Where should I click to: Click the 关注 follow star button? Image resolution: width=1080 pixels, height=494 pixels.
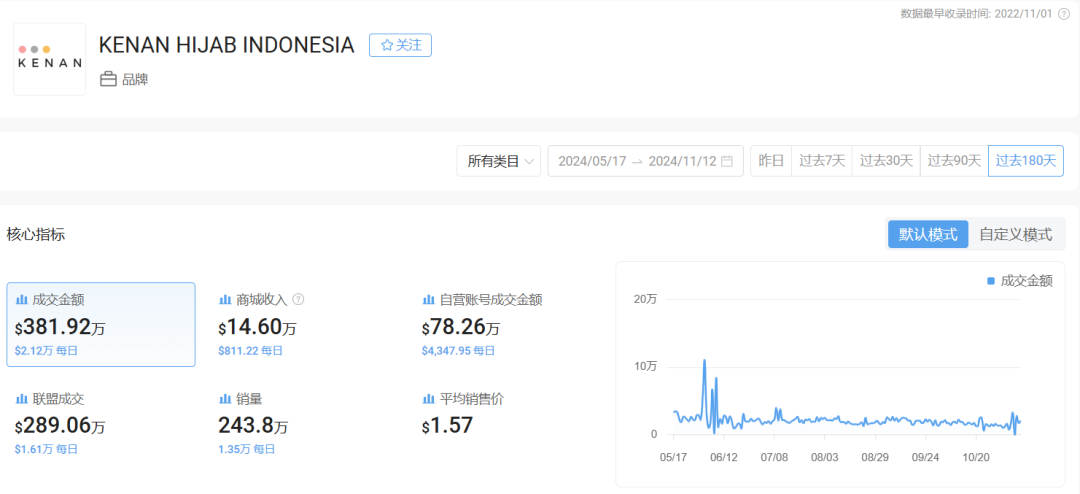(400, 45)
